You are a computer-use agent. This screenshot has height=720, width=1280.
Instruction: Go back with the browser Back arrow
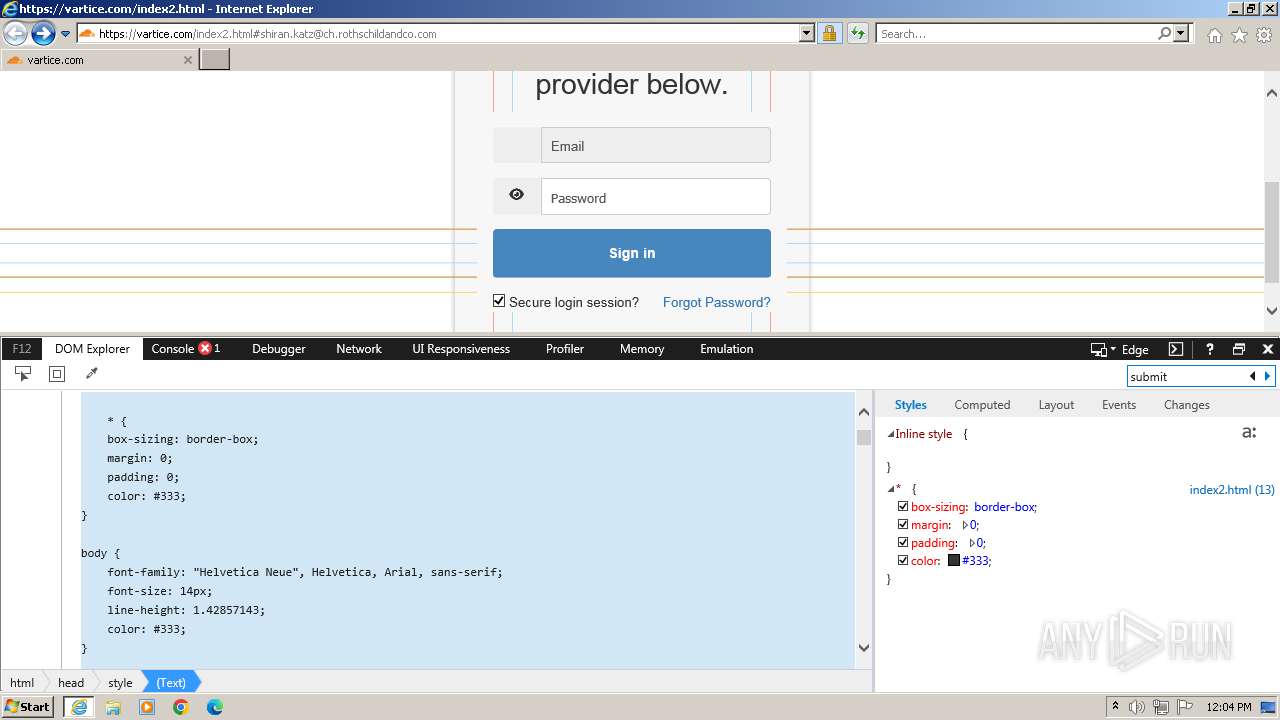15,34
